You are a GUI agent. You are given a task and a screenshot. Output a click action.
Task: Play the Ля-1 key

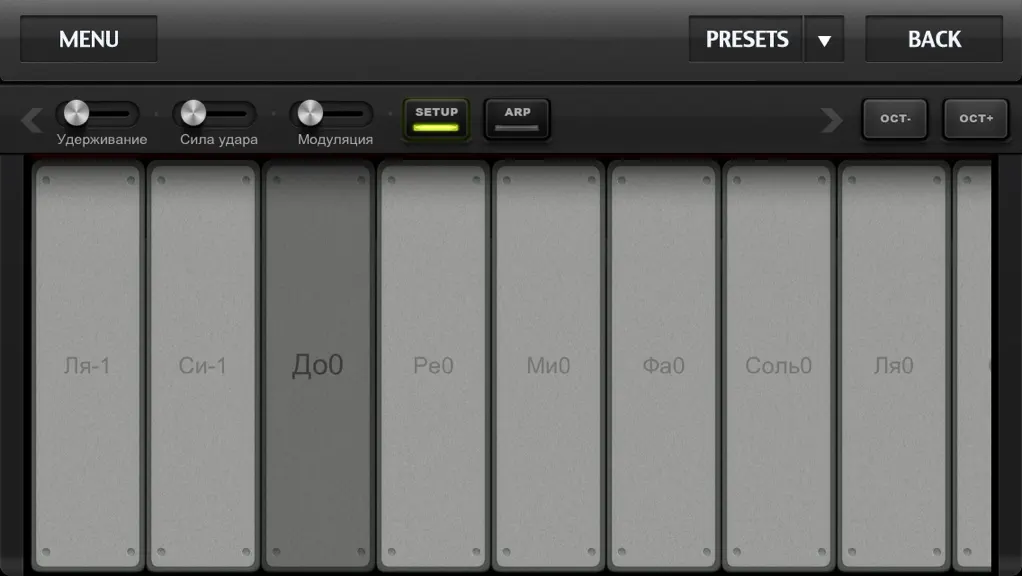[x=87, y=366]
